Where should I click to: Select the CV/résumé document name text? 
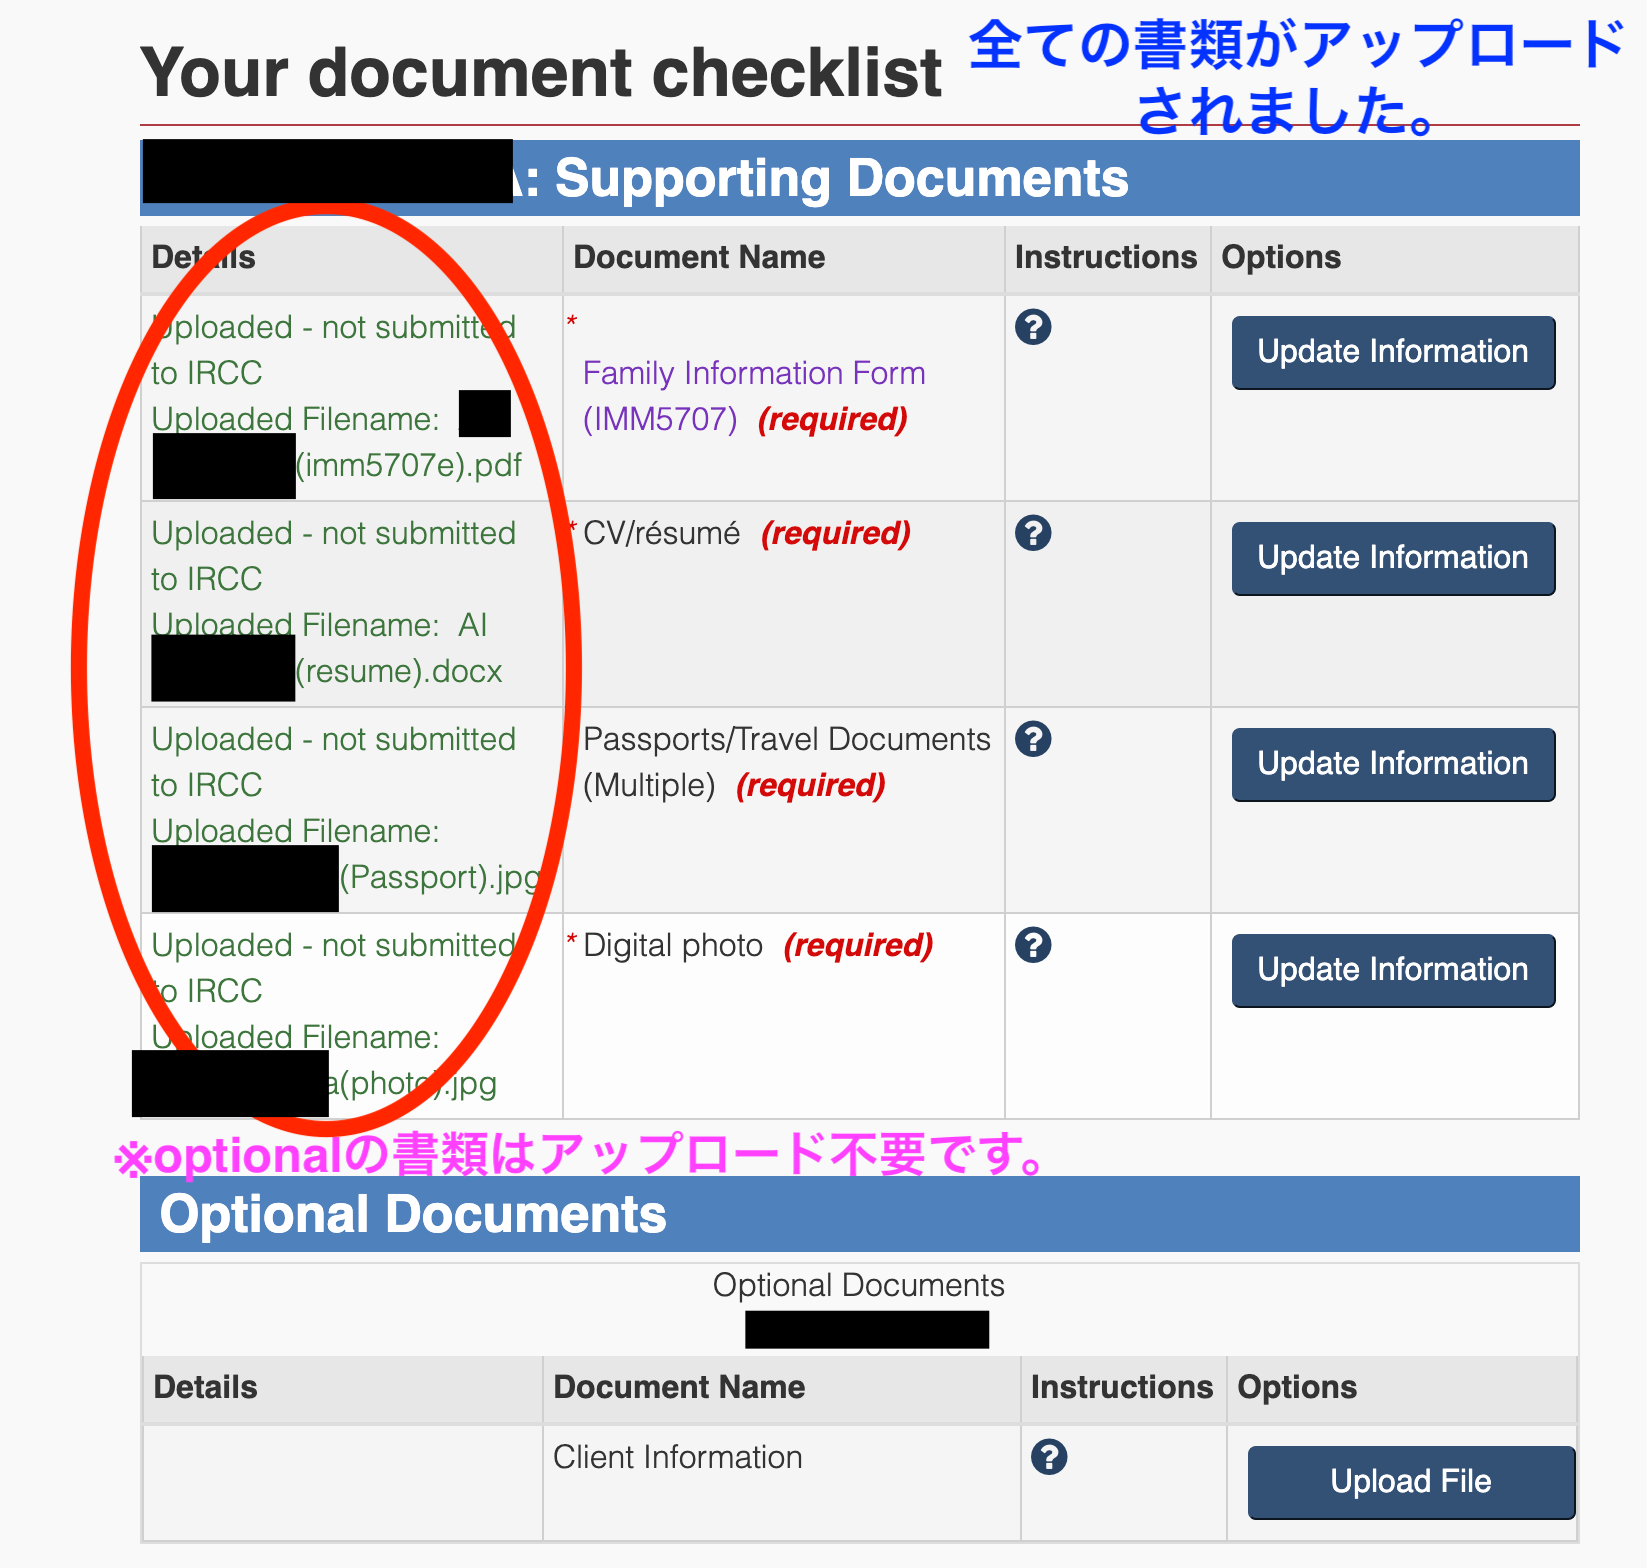pyautogui.click(x=662, y=533)
